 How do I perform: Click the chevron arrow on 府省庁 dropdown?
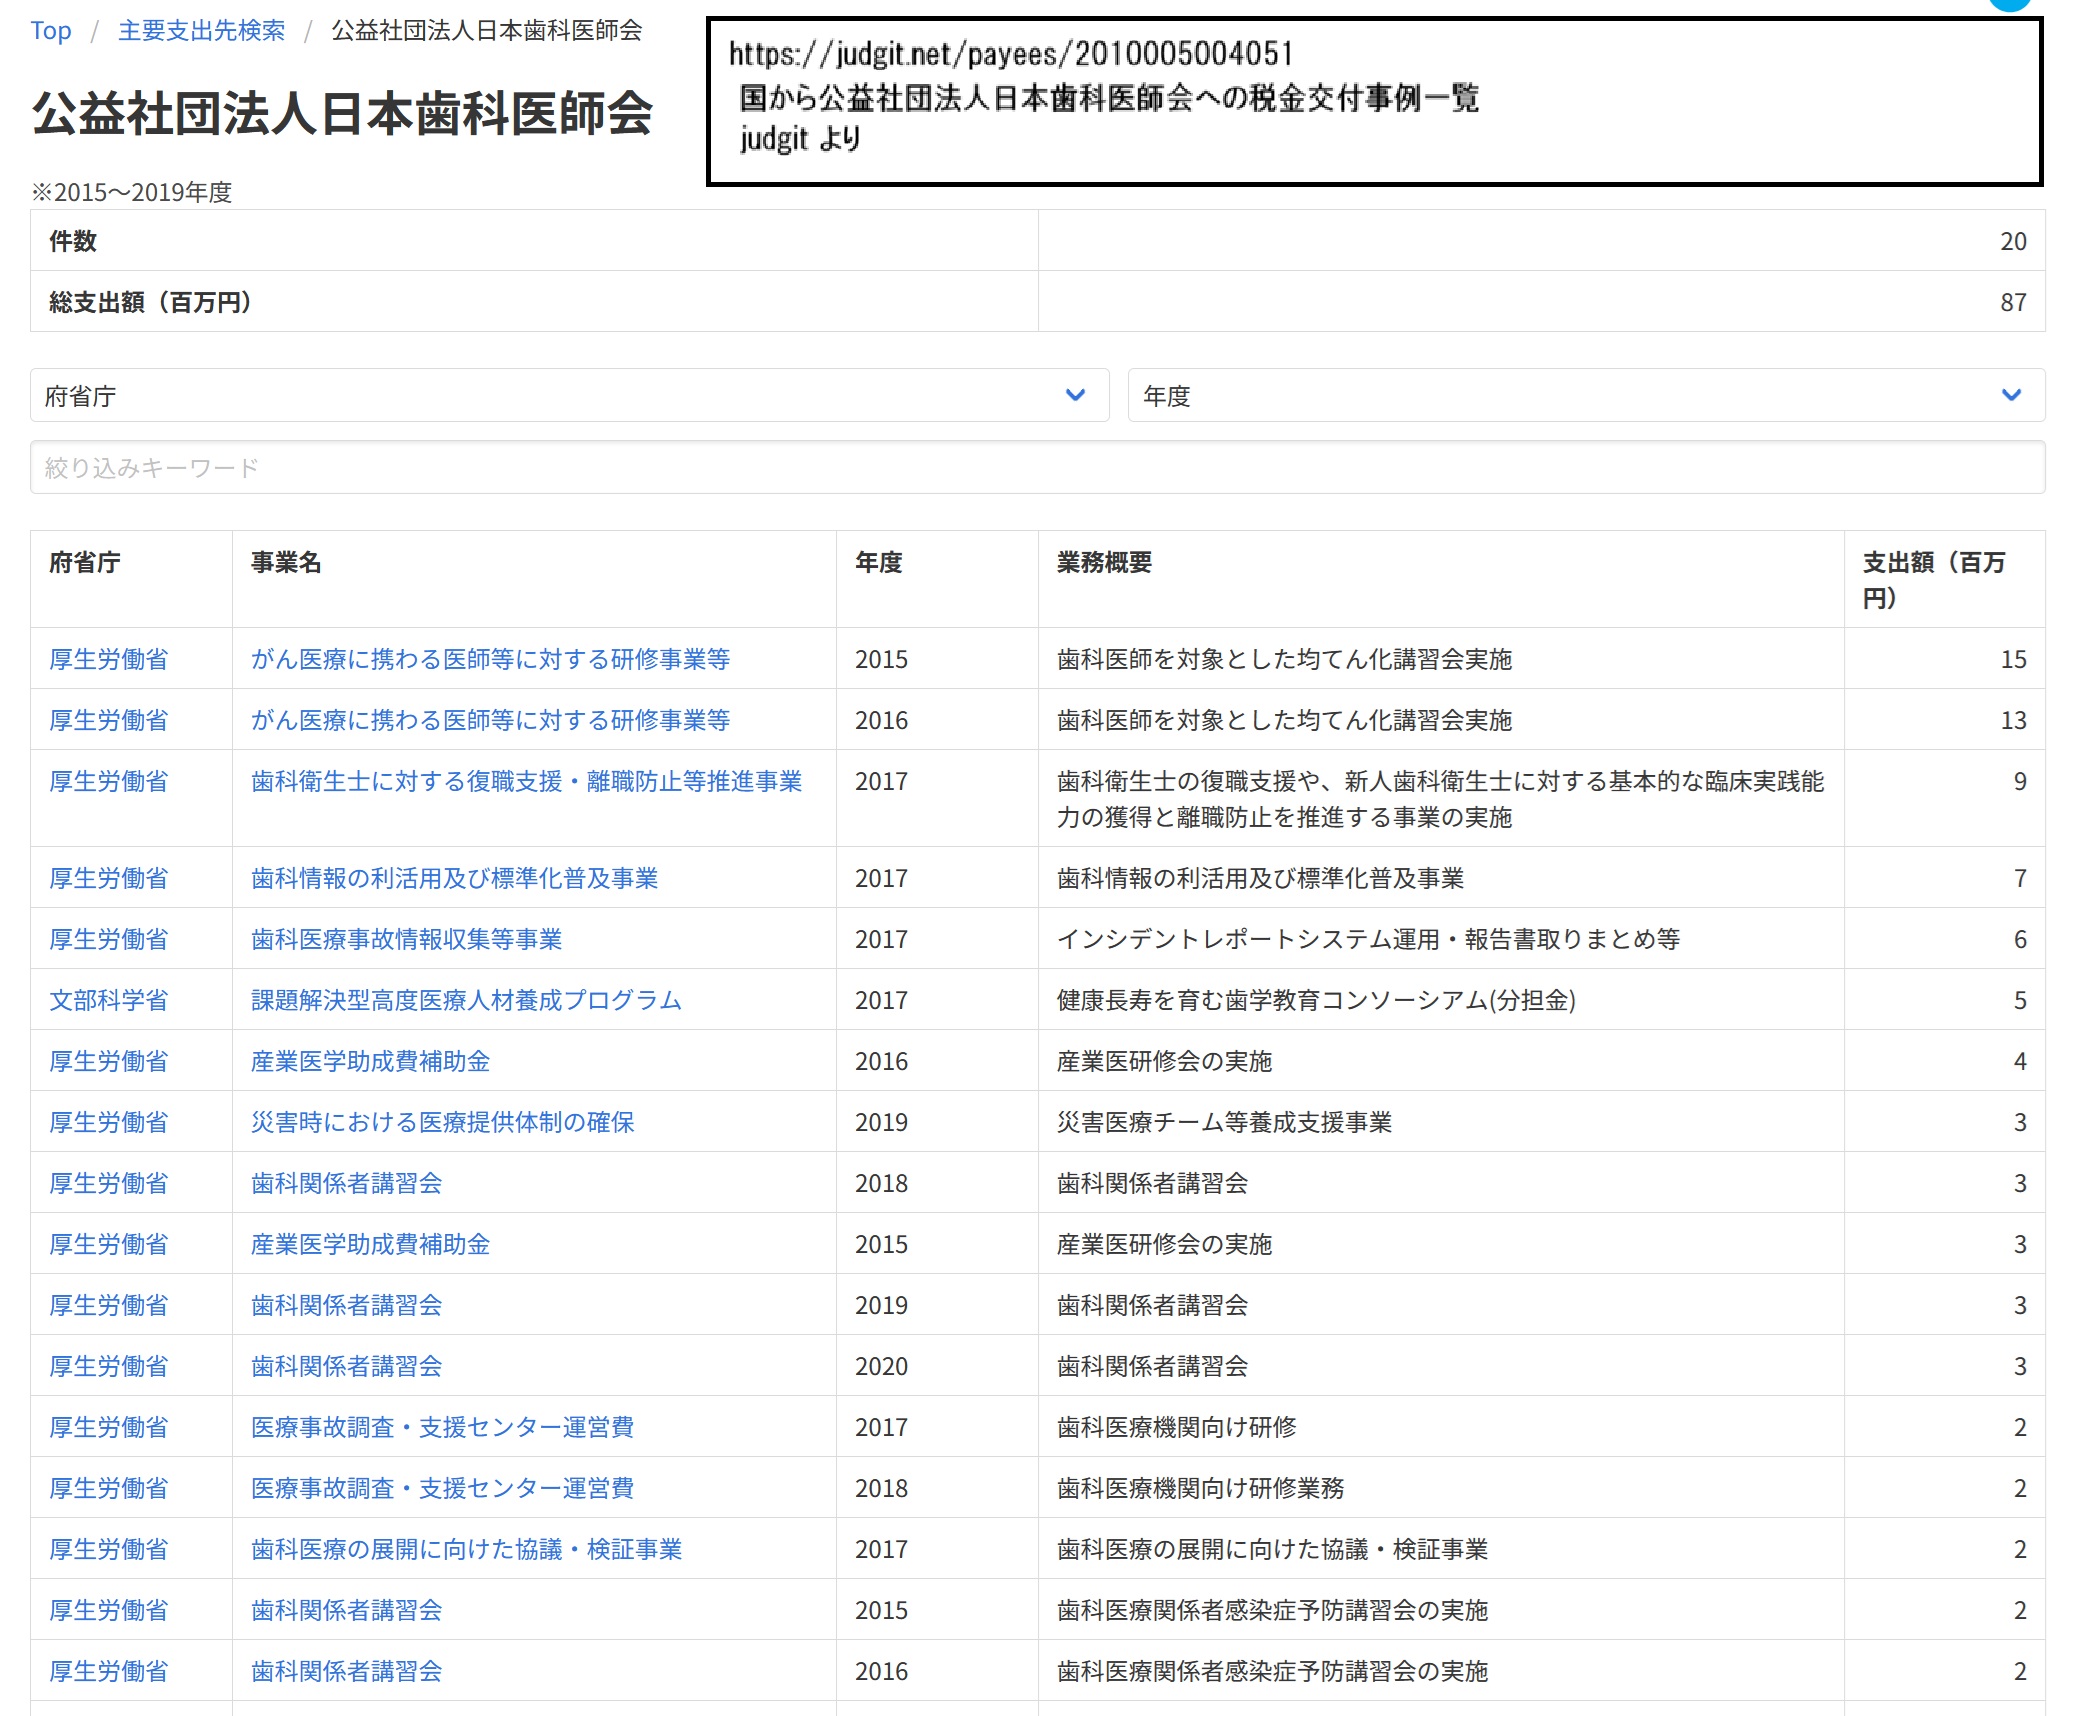click(x=1075, y=396)
